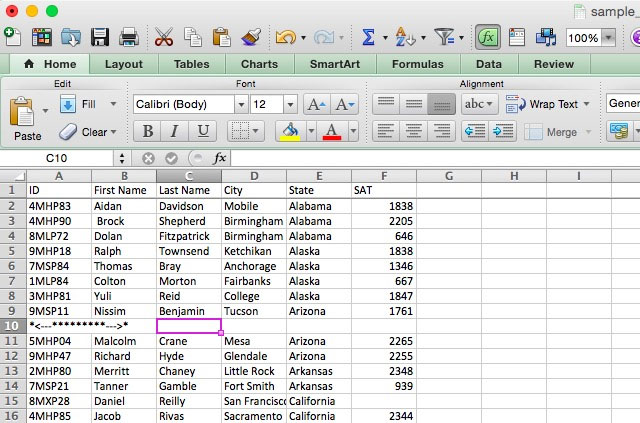Viewport: 640px width, 423px height.
Task: Open the Fill options dropdown arrow
Action: point(113,104)
